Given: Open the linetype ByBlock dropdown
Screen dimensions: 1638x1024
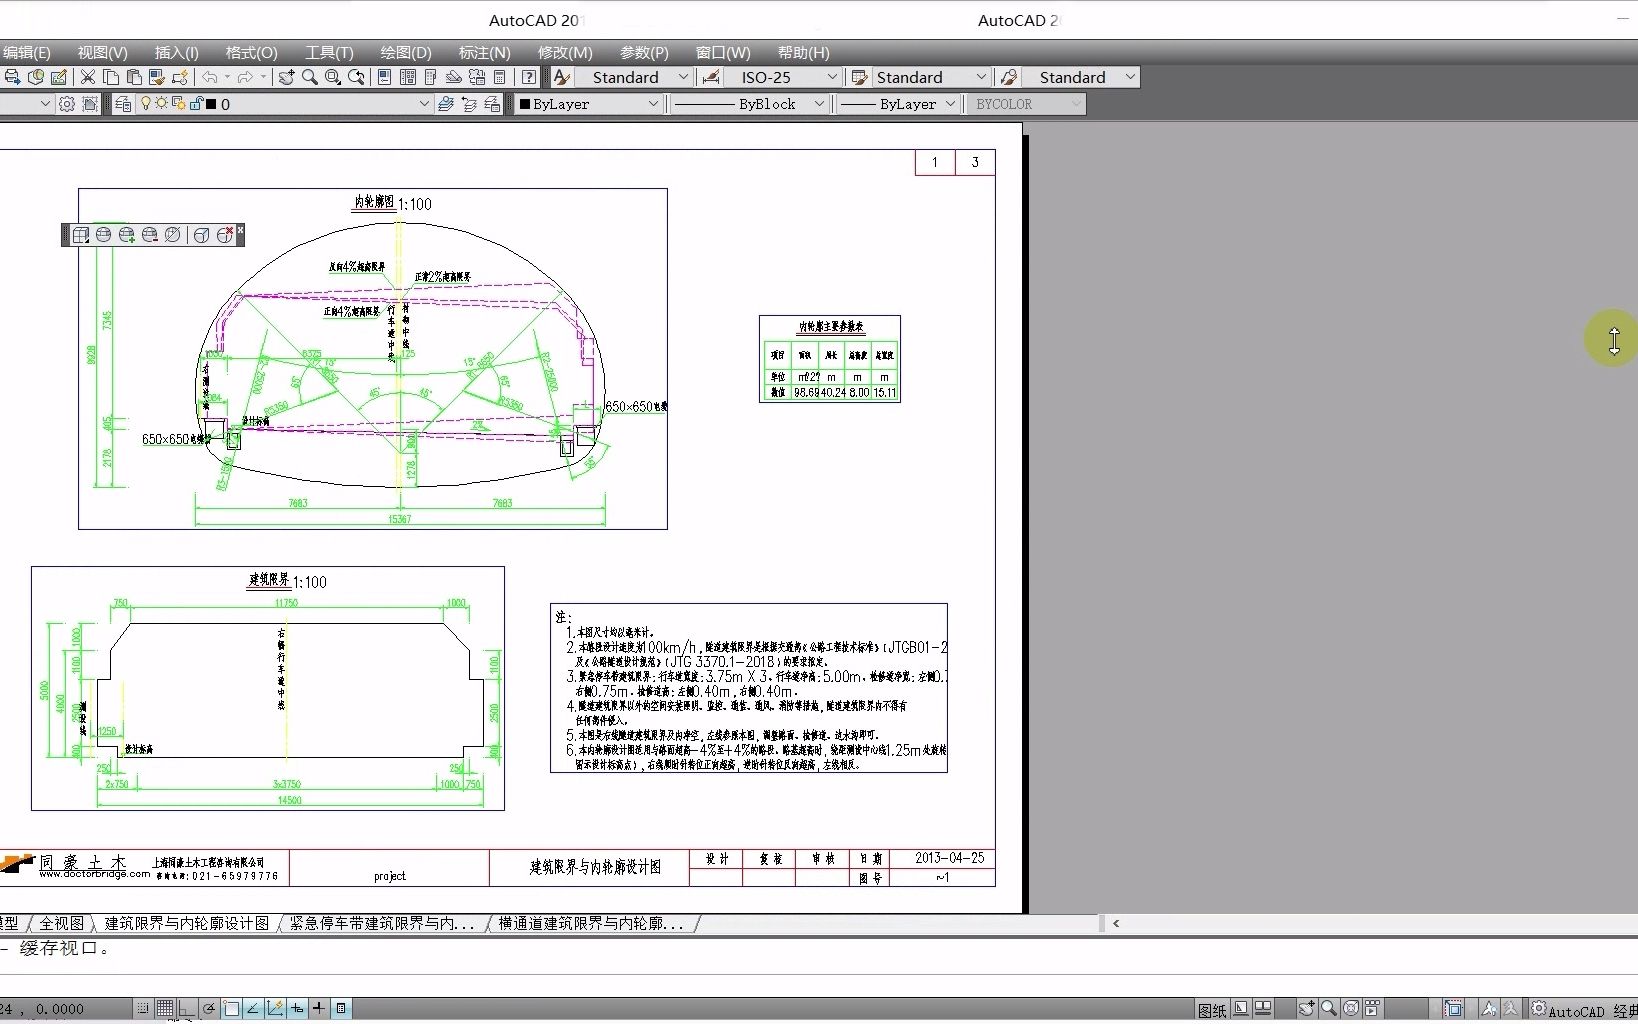Looking at the screenshot, I should 818,104.
